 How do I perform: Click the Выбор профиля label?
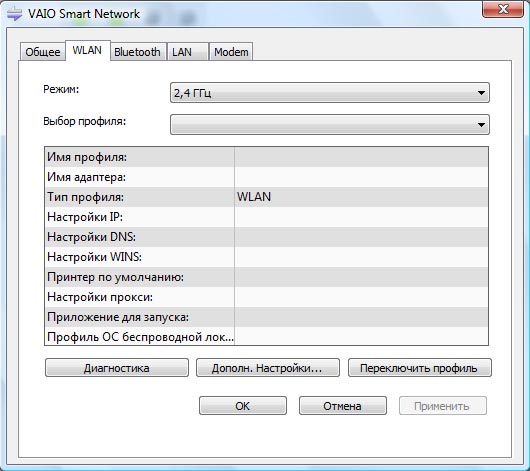85,121
